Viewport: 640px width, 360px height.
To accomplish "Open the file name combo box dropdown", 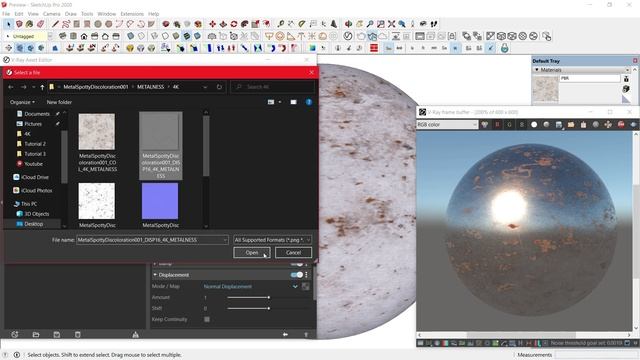I will (x=225, y=240).
